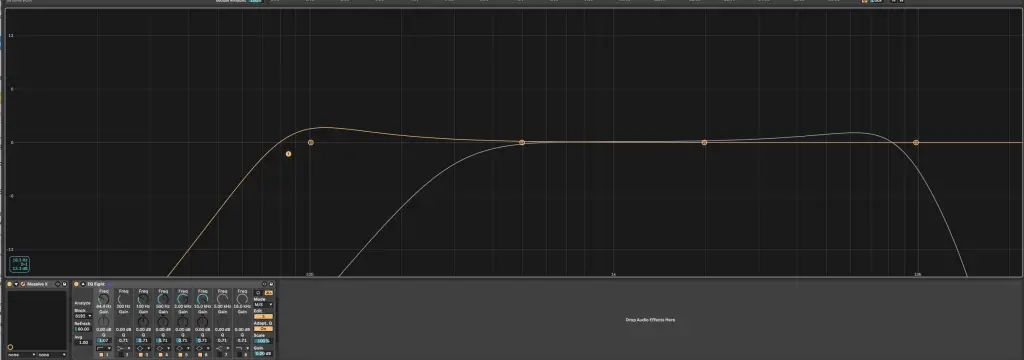Click the Scale 100% field
The height and width of the screenshot is (360, 1024).
pos(263,341)
